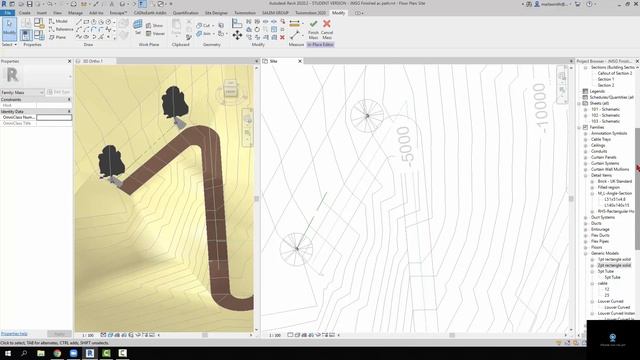Close the Site view tab
The width and height of the screenshot is (640, 360).
pos(300,61)
